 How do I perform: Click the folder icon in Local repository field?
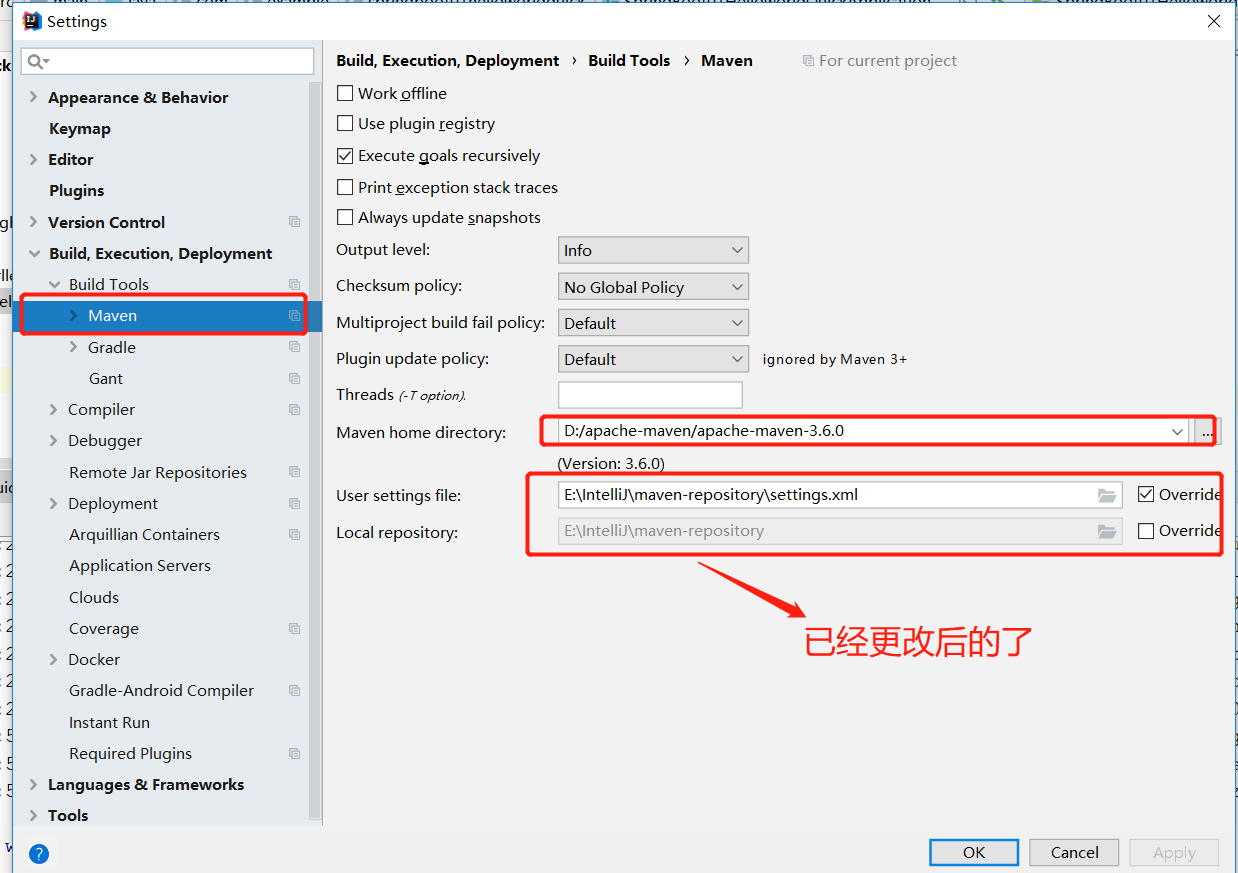pyautogui.click(x=1106, y=532)
